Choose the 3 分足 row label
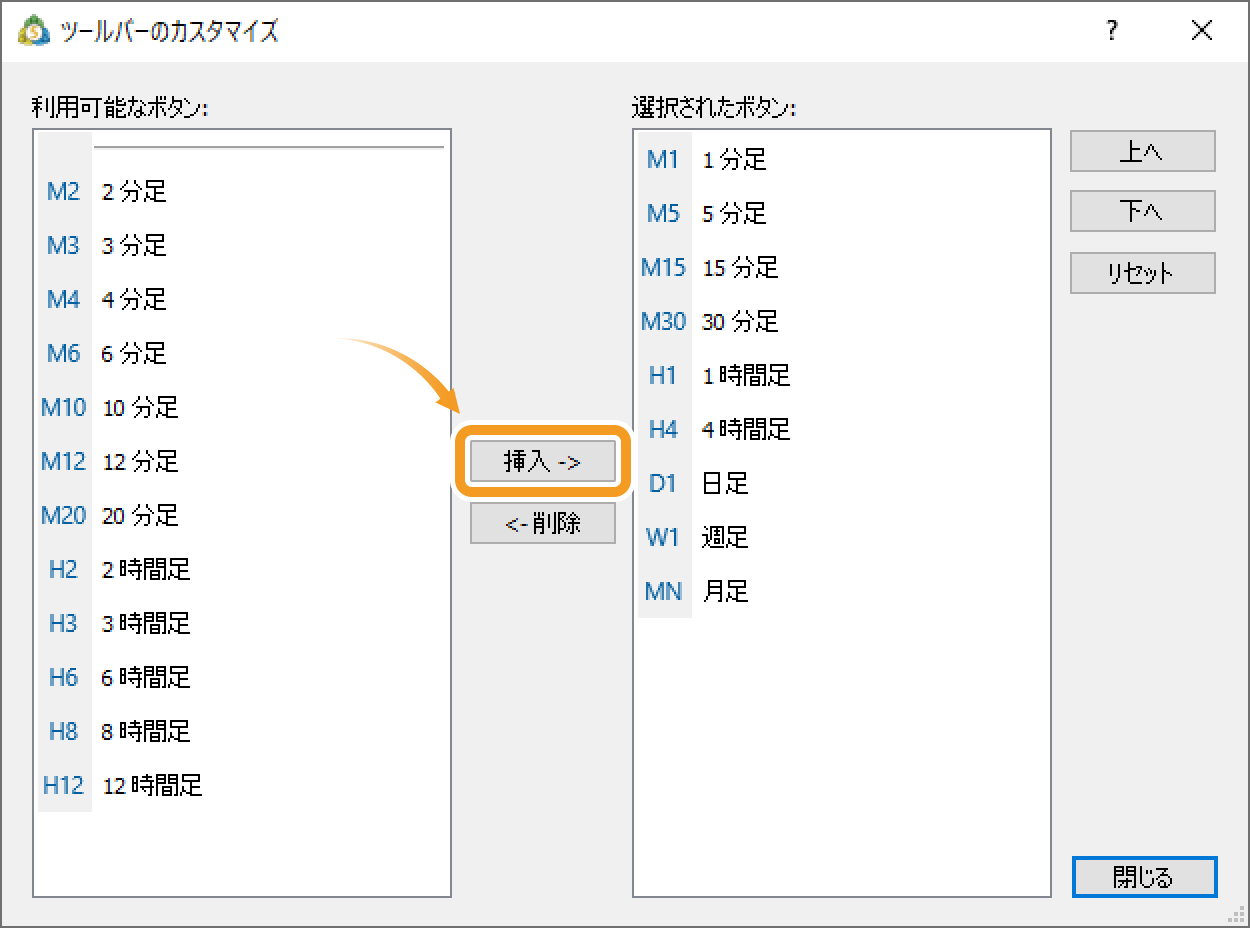1250x928 pixels. point(134,246)
